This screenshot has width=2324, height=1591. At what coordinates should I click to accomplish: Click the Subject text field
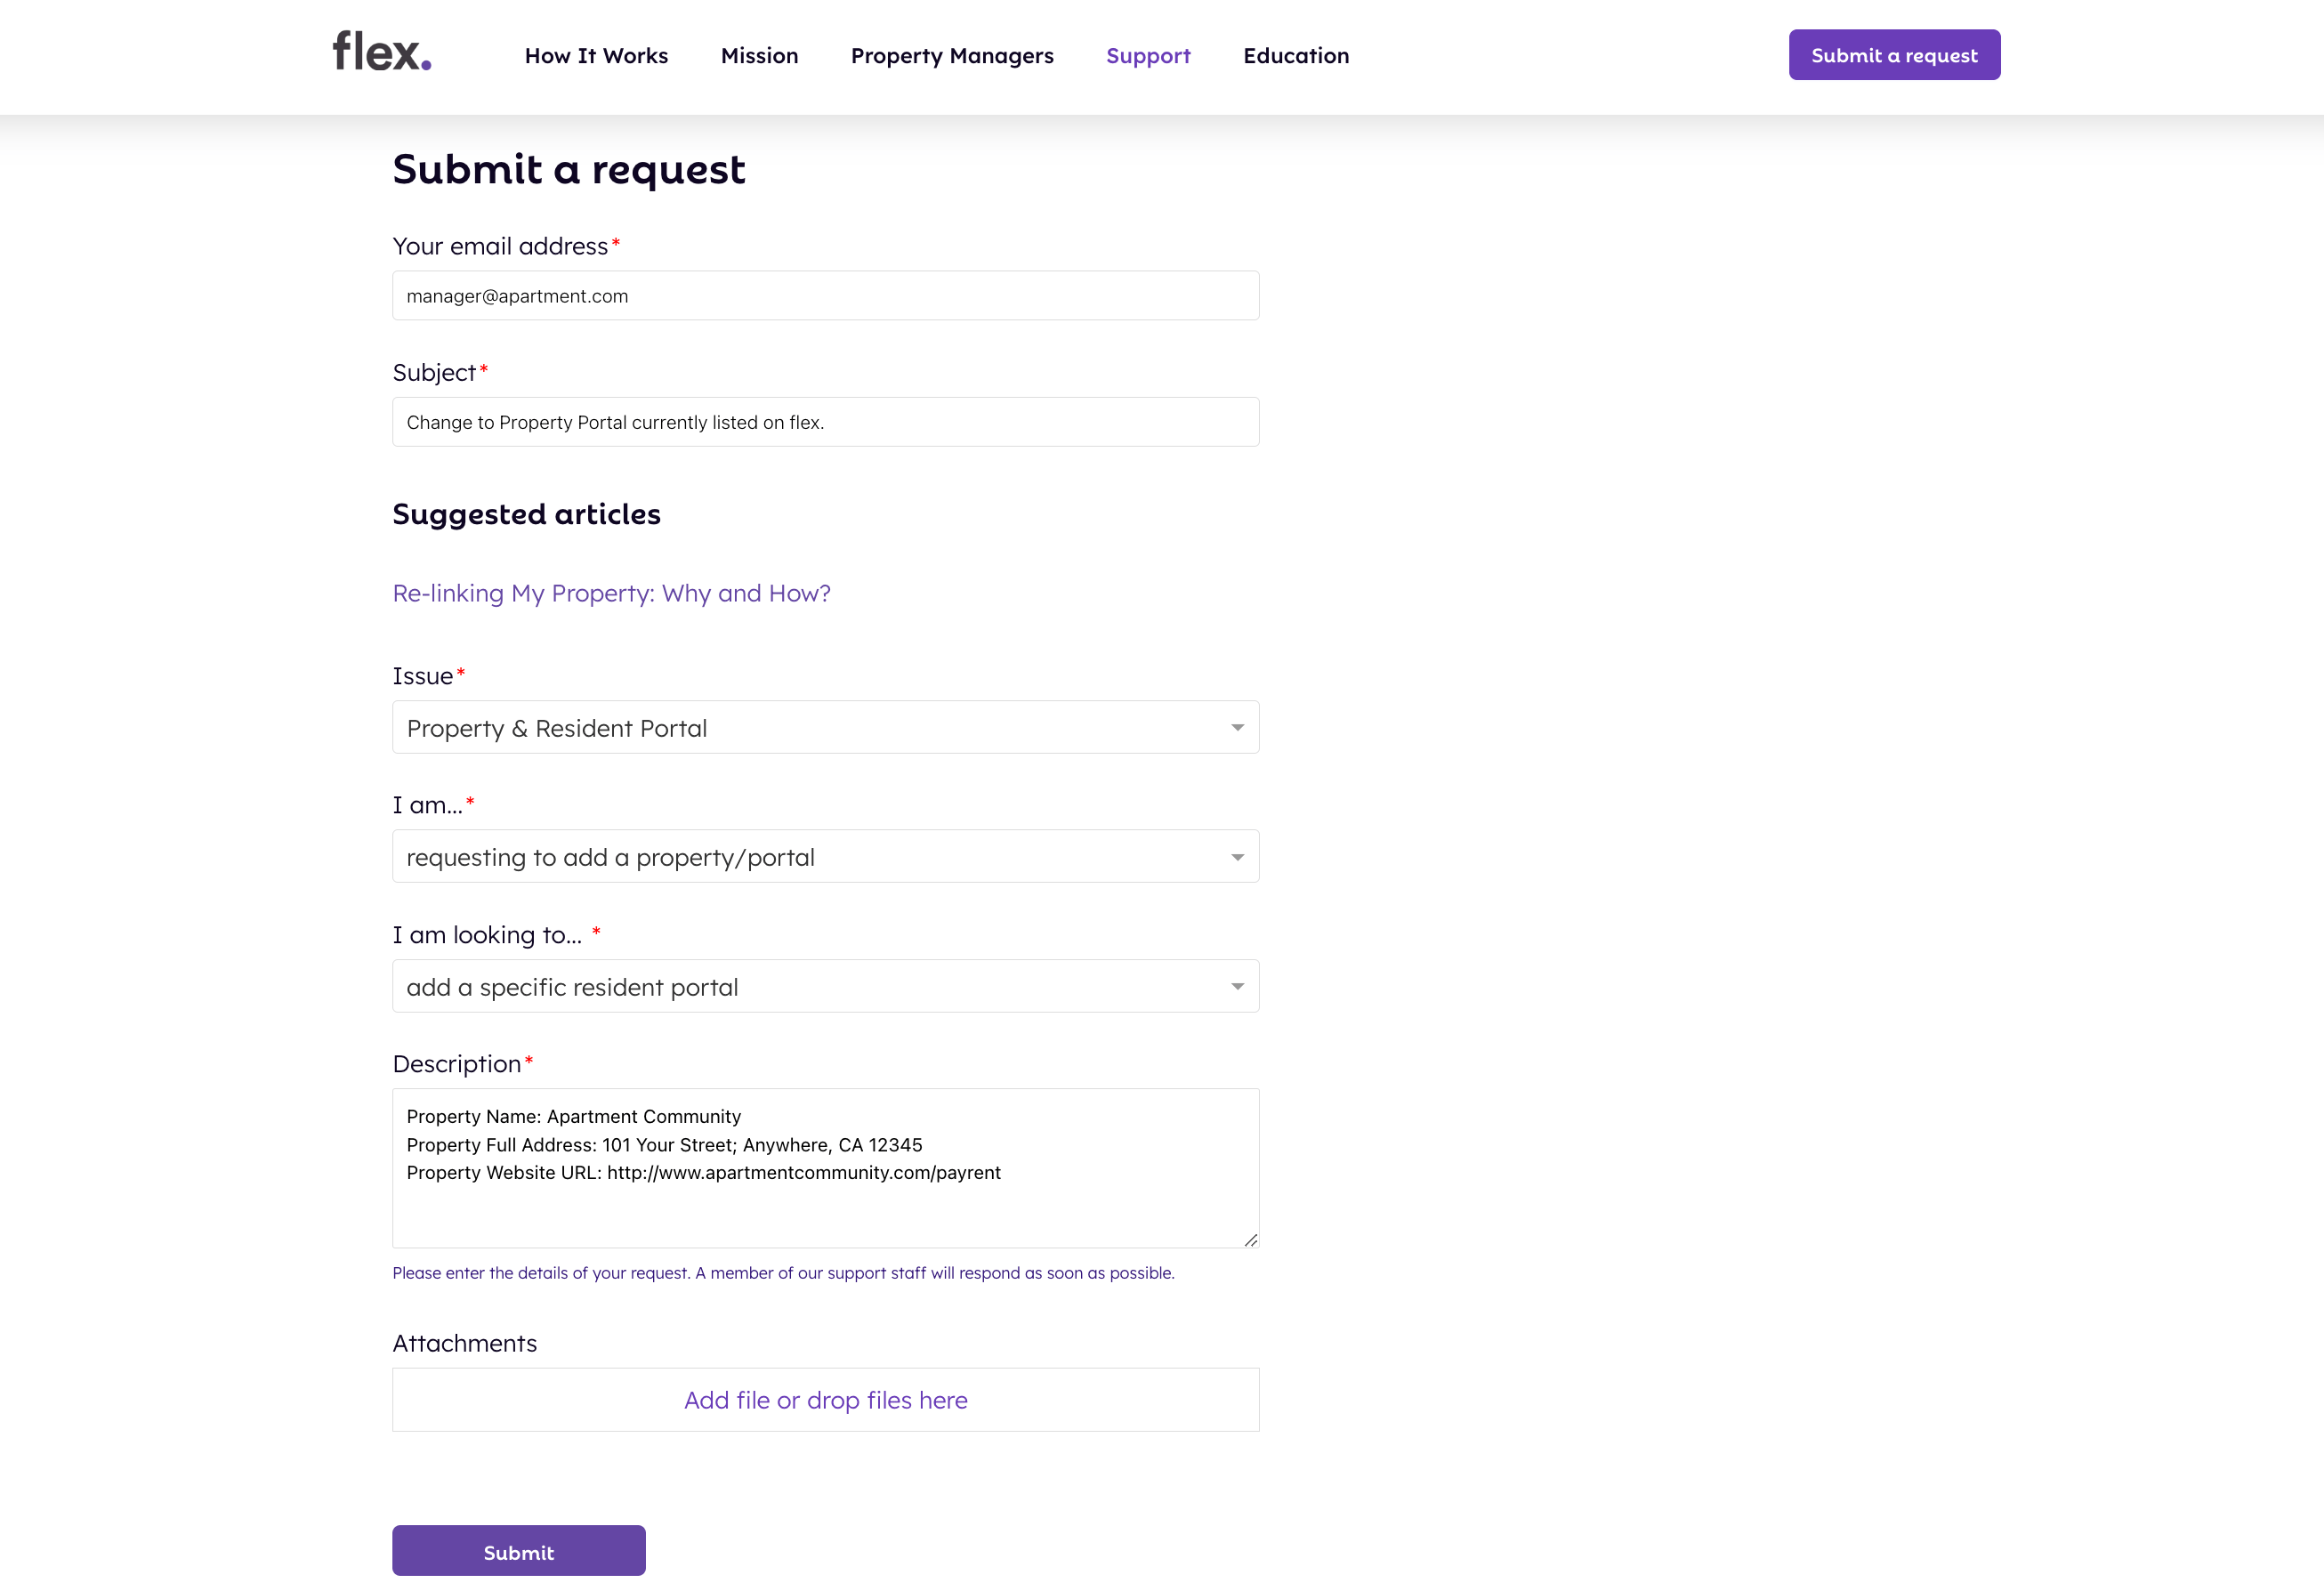coord(825,421)
